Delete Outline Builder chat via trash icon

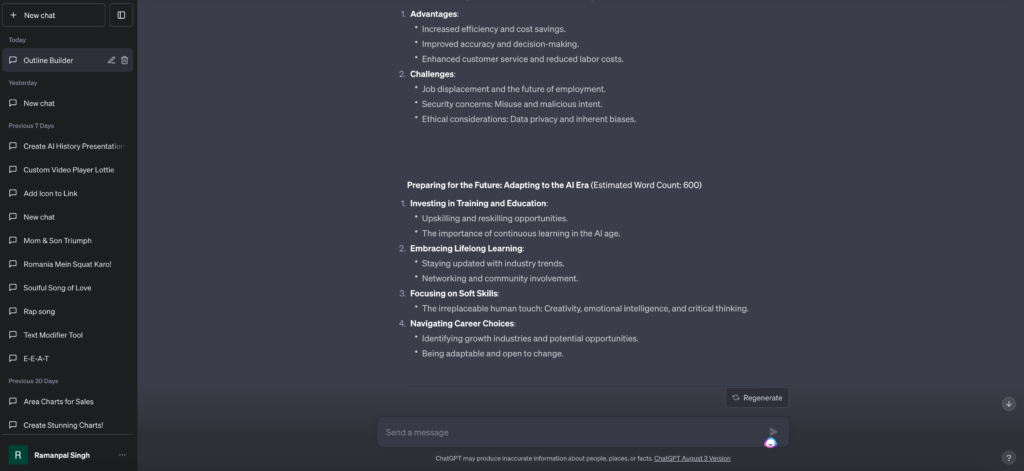point(125,60)
